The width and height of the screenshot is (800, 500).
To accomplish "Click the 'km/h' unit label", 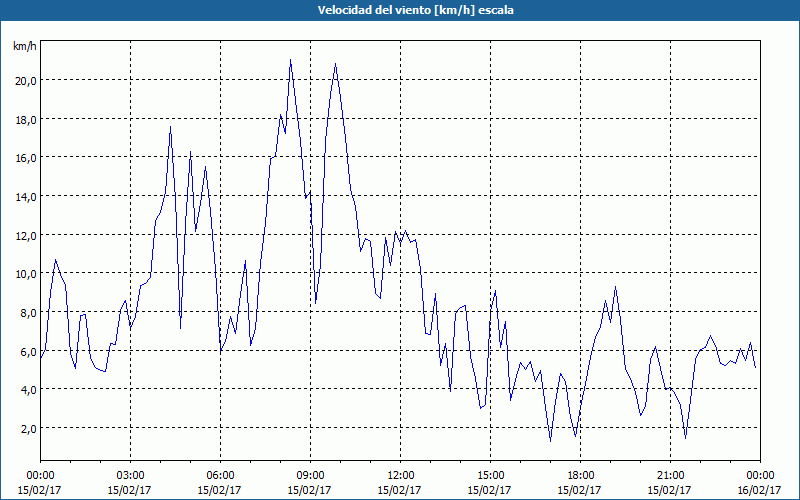I will click(x=24, y=46).
